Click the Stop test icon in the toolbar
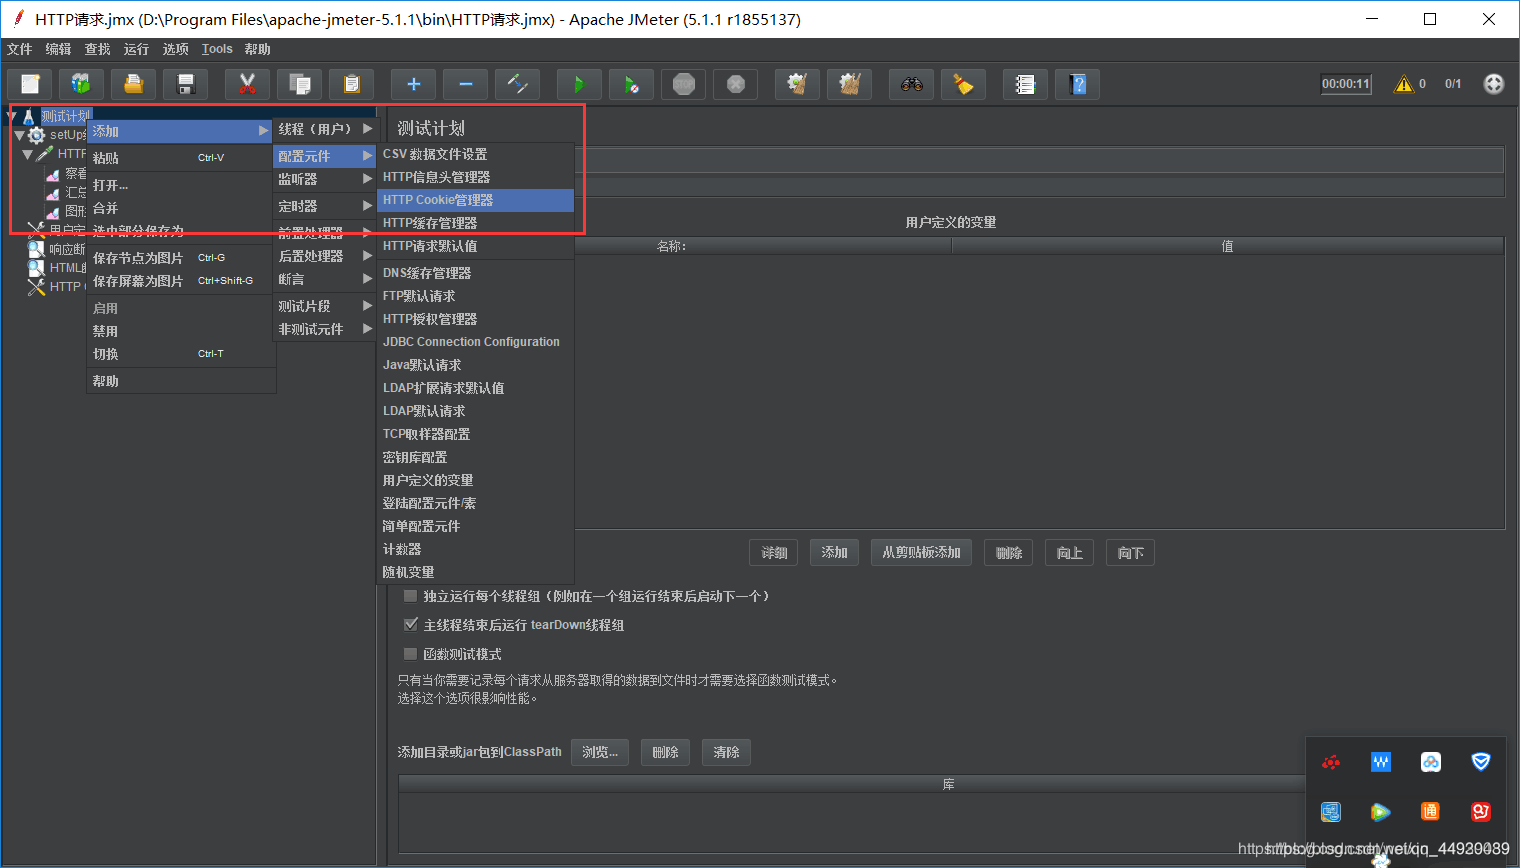 click(x=683, y=84)
